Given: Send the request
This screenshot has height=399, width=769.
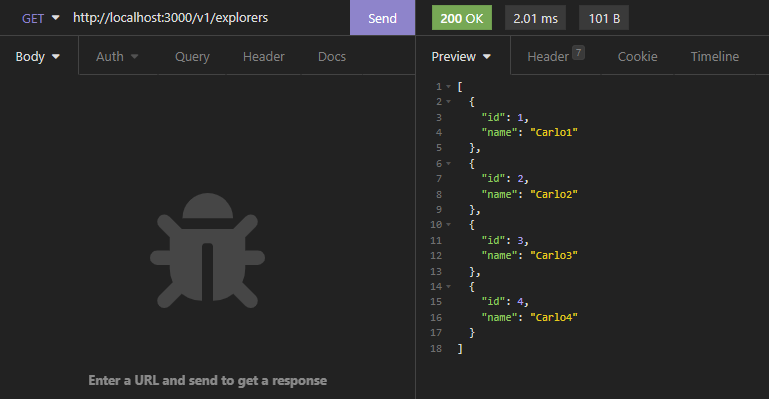Looking at the screenshot, I should [x=383, y=18].
